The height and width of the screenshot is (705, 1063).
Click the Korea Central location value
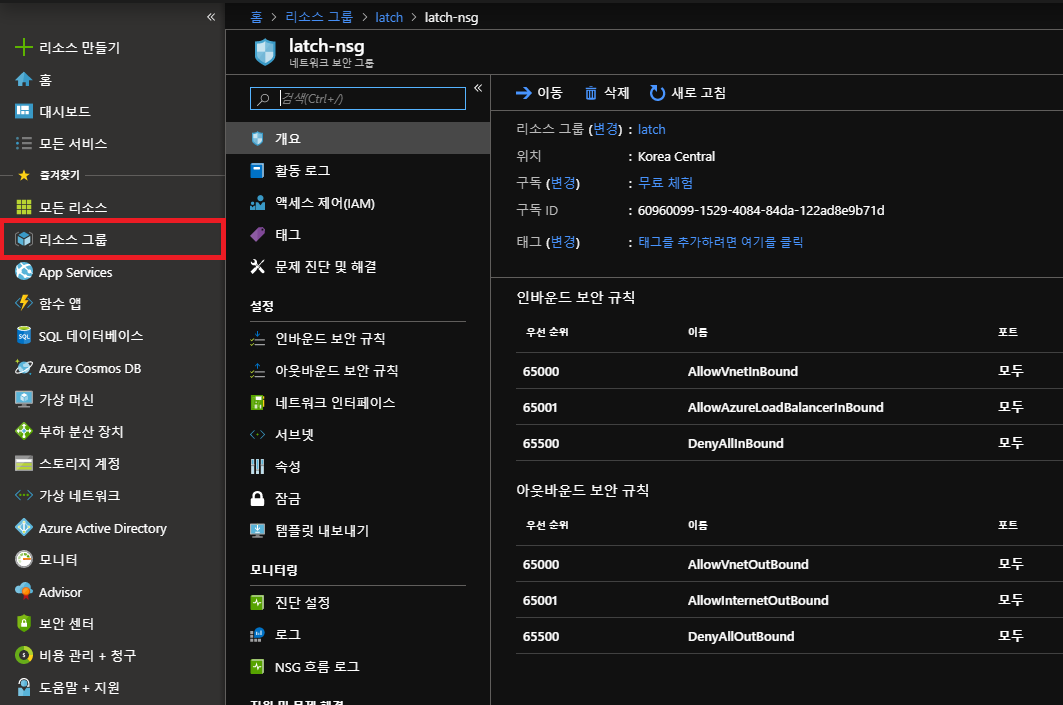676,156
